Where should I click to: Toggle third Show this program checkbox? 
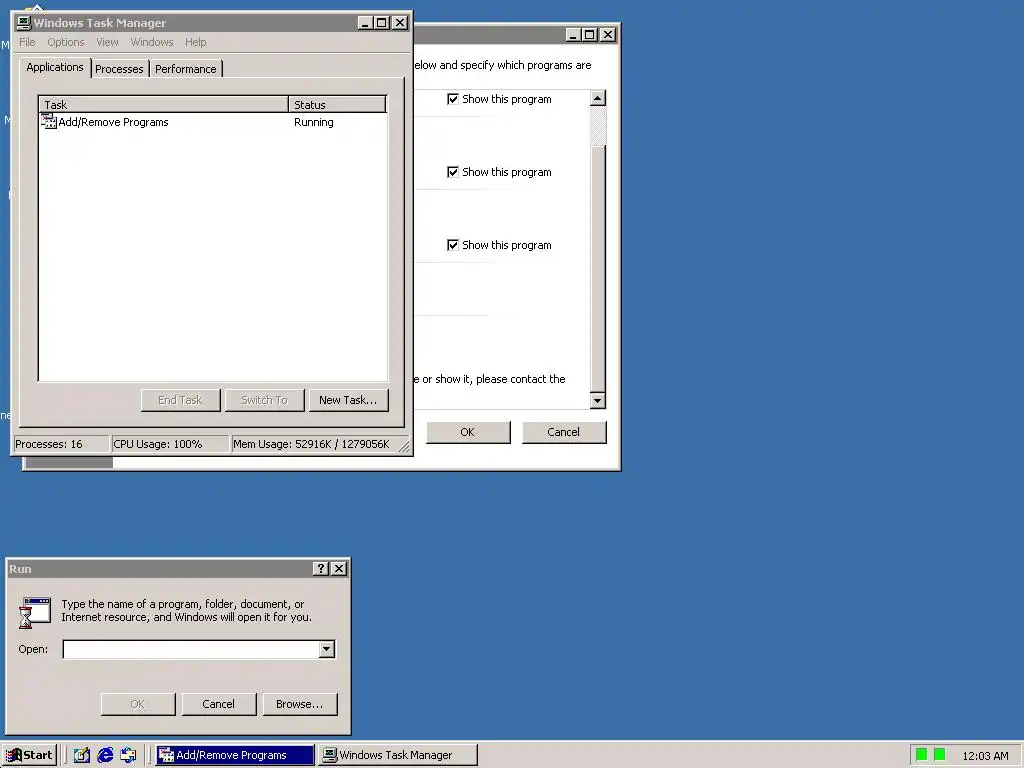tap(453, 245)
